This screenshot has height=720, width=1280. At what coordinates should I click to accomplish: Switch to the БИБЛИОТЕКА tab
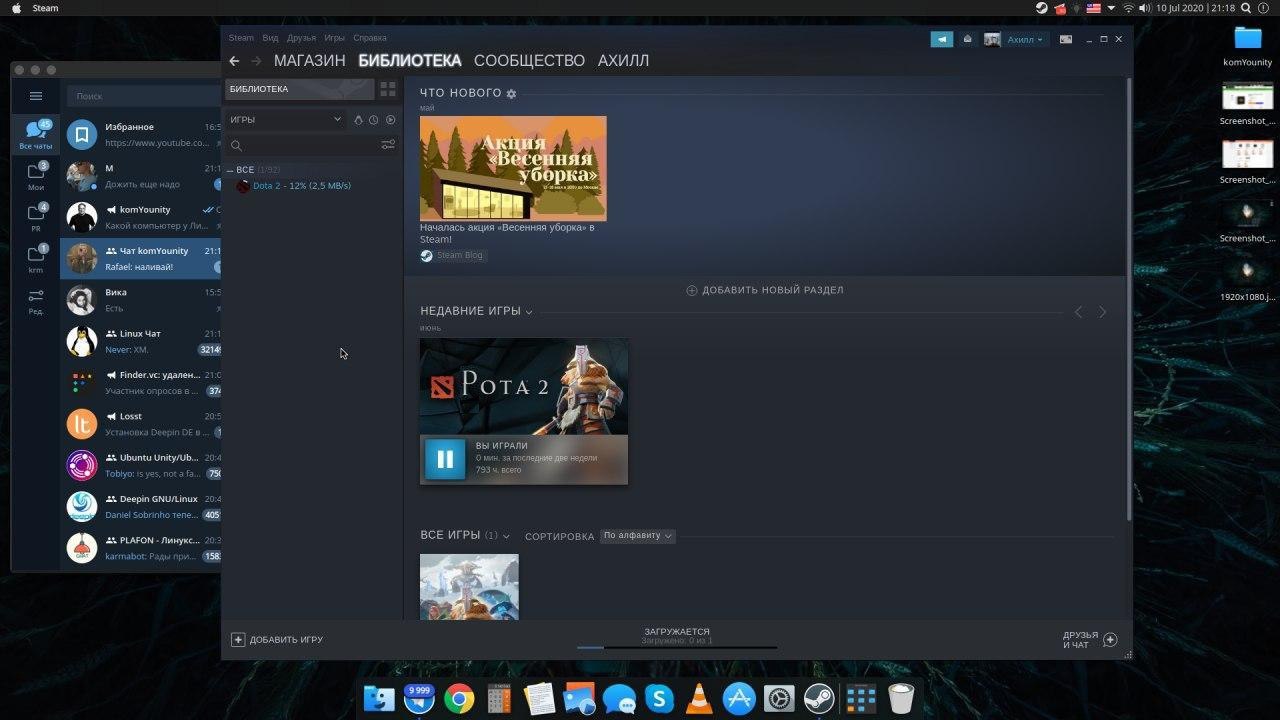410,61
